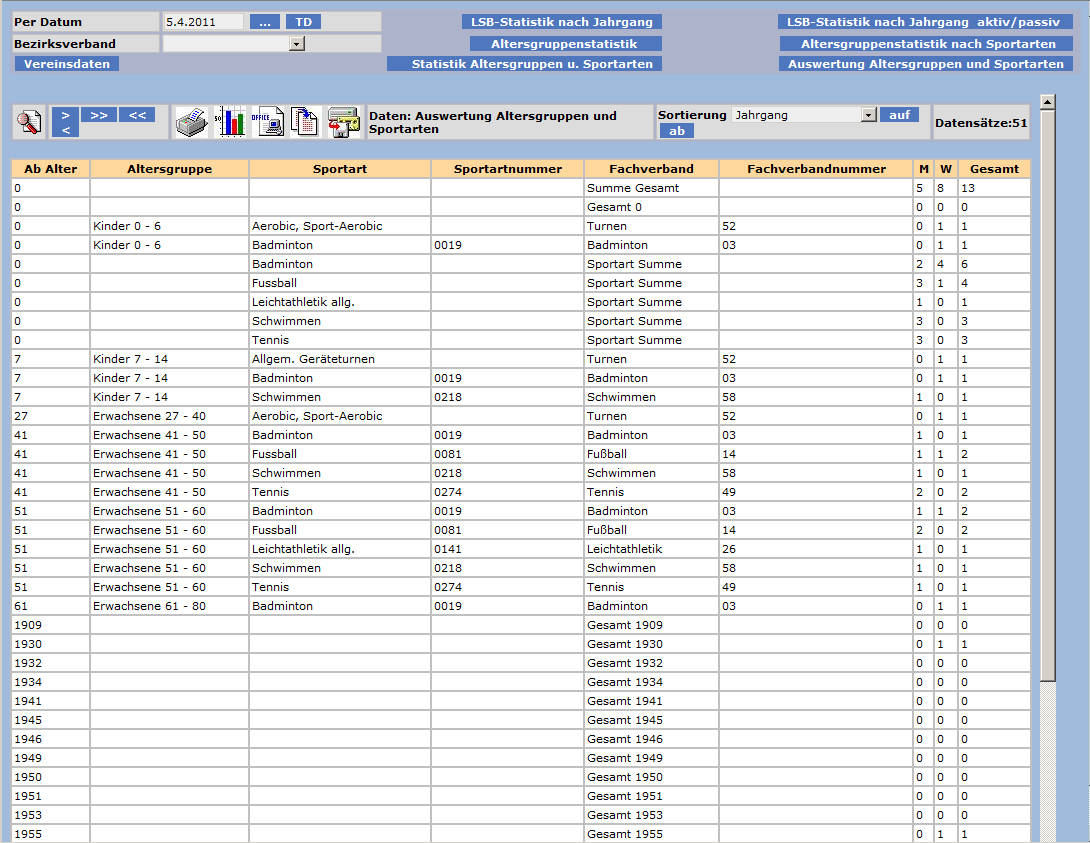
Task: Open the bar chart diagram icon
Action: click(230, 122)
